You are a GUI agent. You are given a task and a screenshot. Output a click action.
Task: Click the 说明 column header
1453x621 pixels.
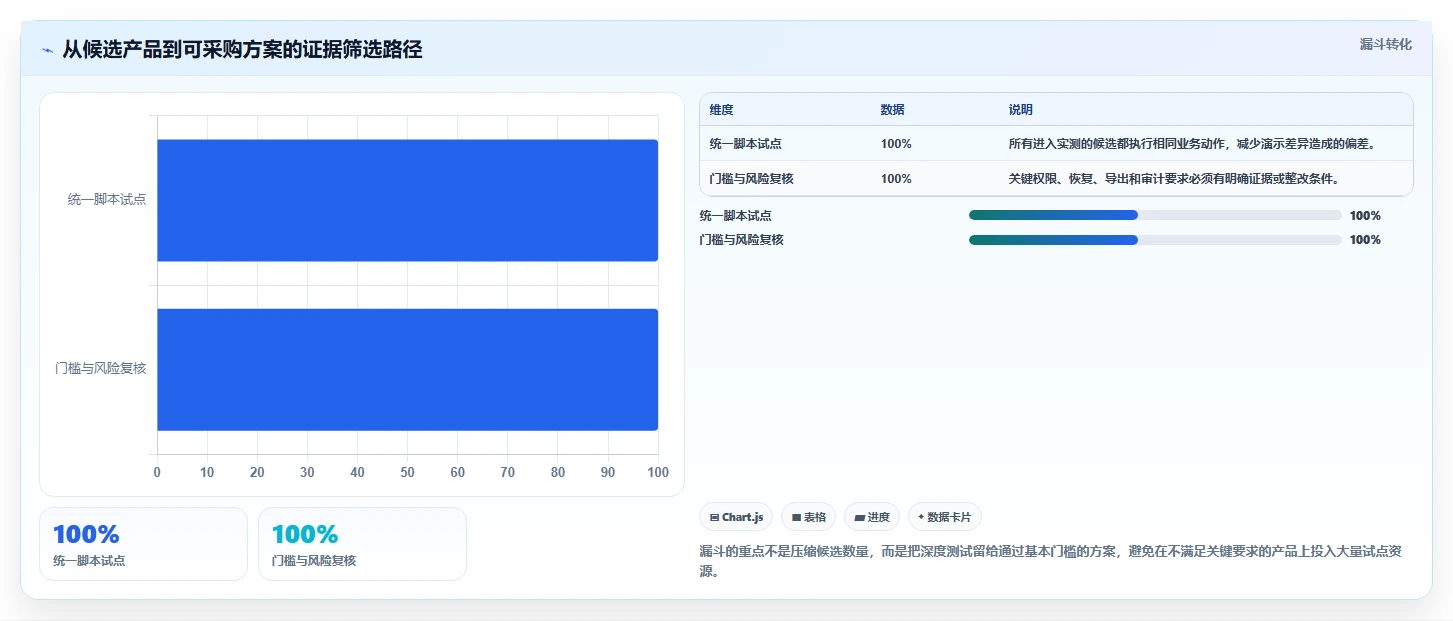pos(1020,110)
